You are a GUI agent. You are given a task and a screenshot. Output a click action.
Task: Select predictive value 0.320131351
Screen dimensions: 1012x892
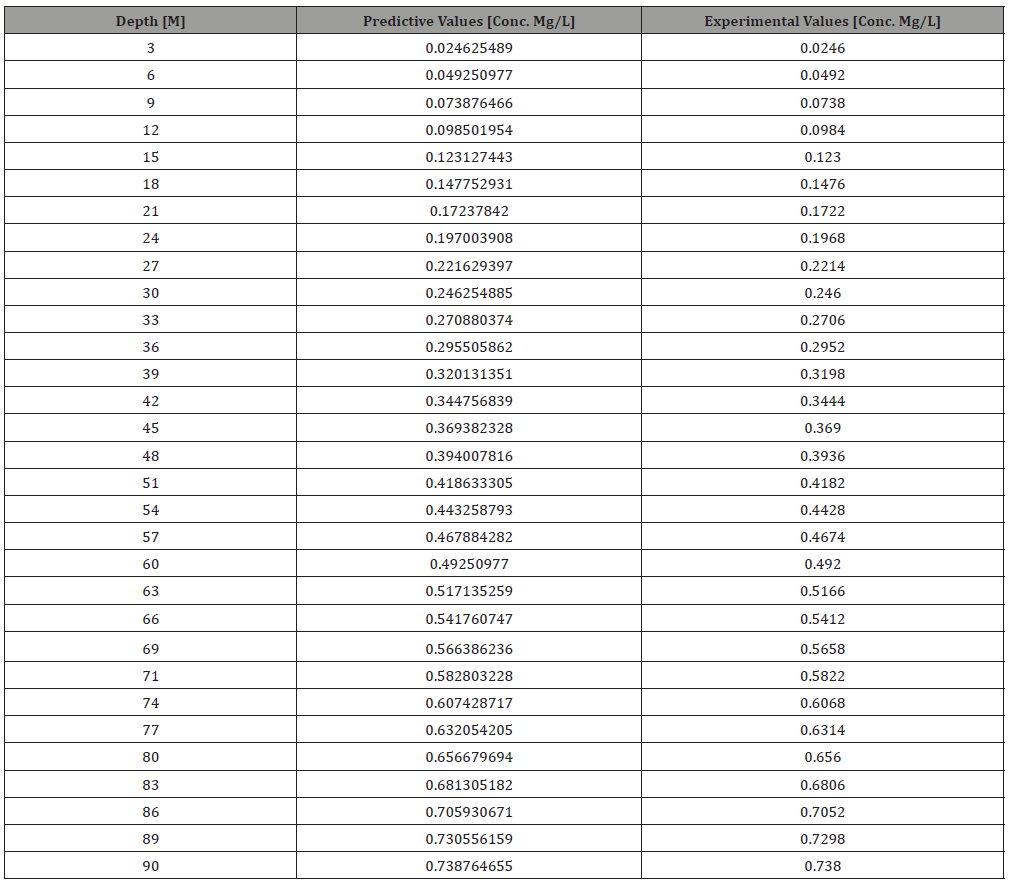pyautogui.click(x=469, y=375)
